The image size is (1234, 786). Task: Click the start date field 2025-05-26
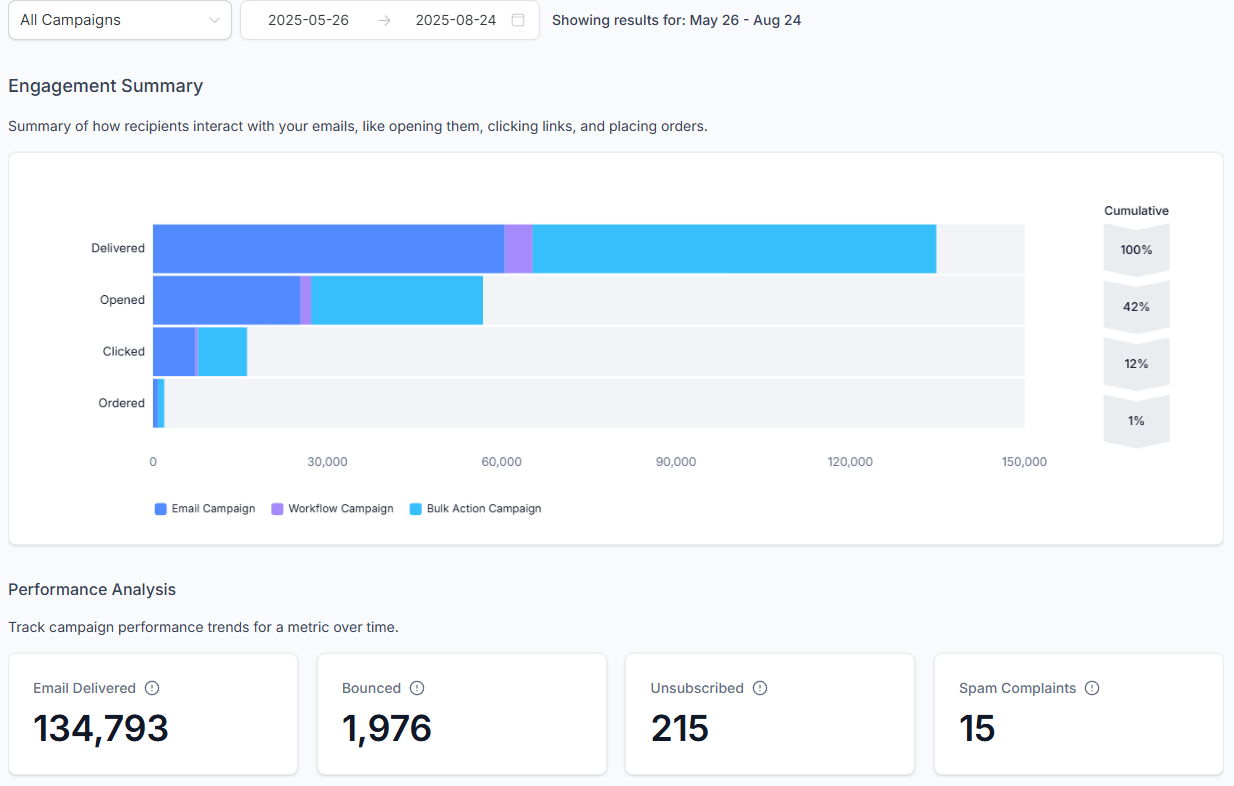(308, 20)
